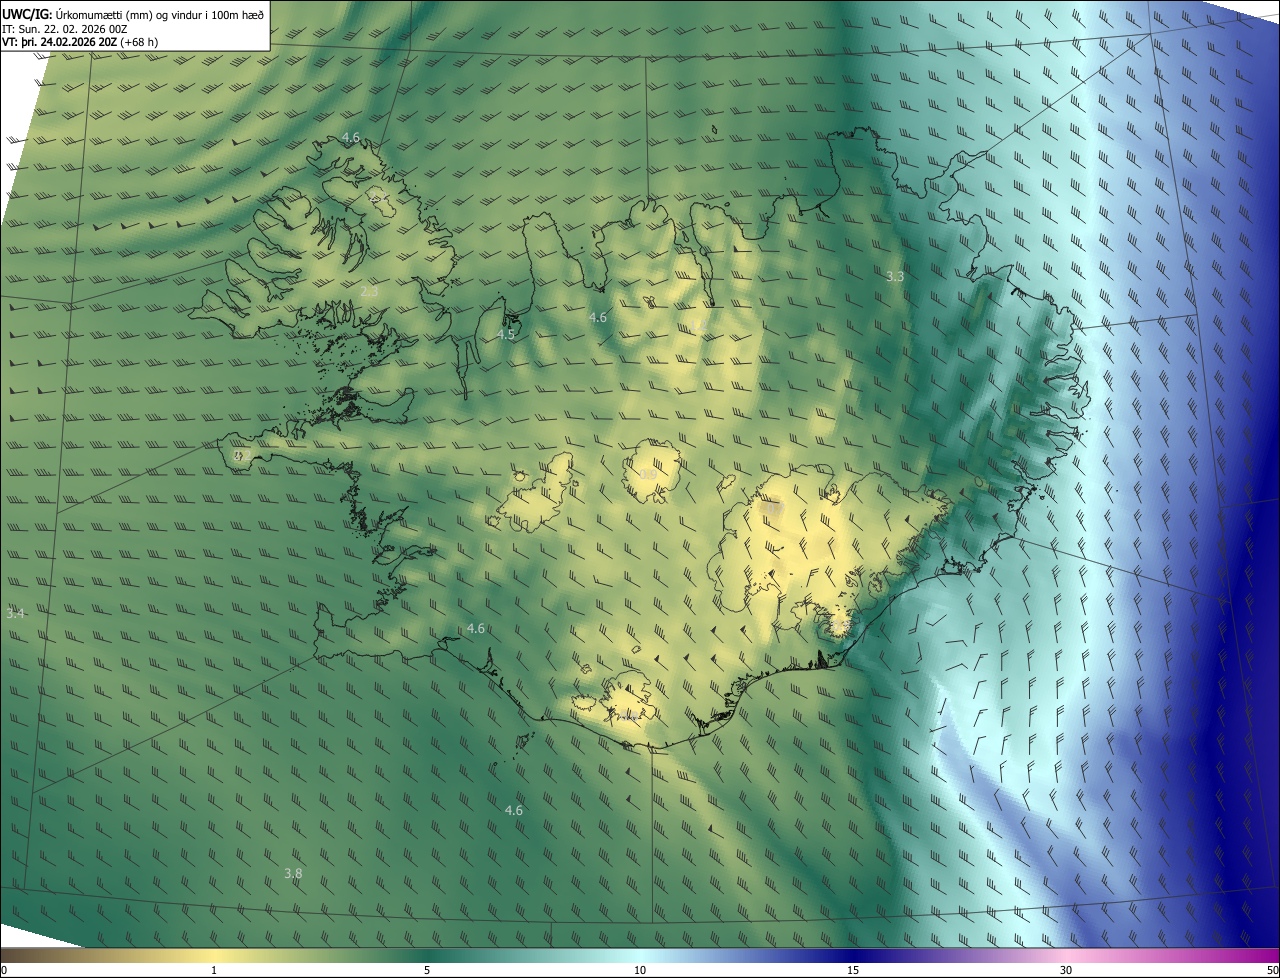Click the title line starting 'UWC/IG: Úrkomumætti (mm)'

[x=133, y=13]
